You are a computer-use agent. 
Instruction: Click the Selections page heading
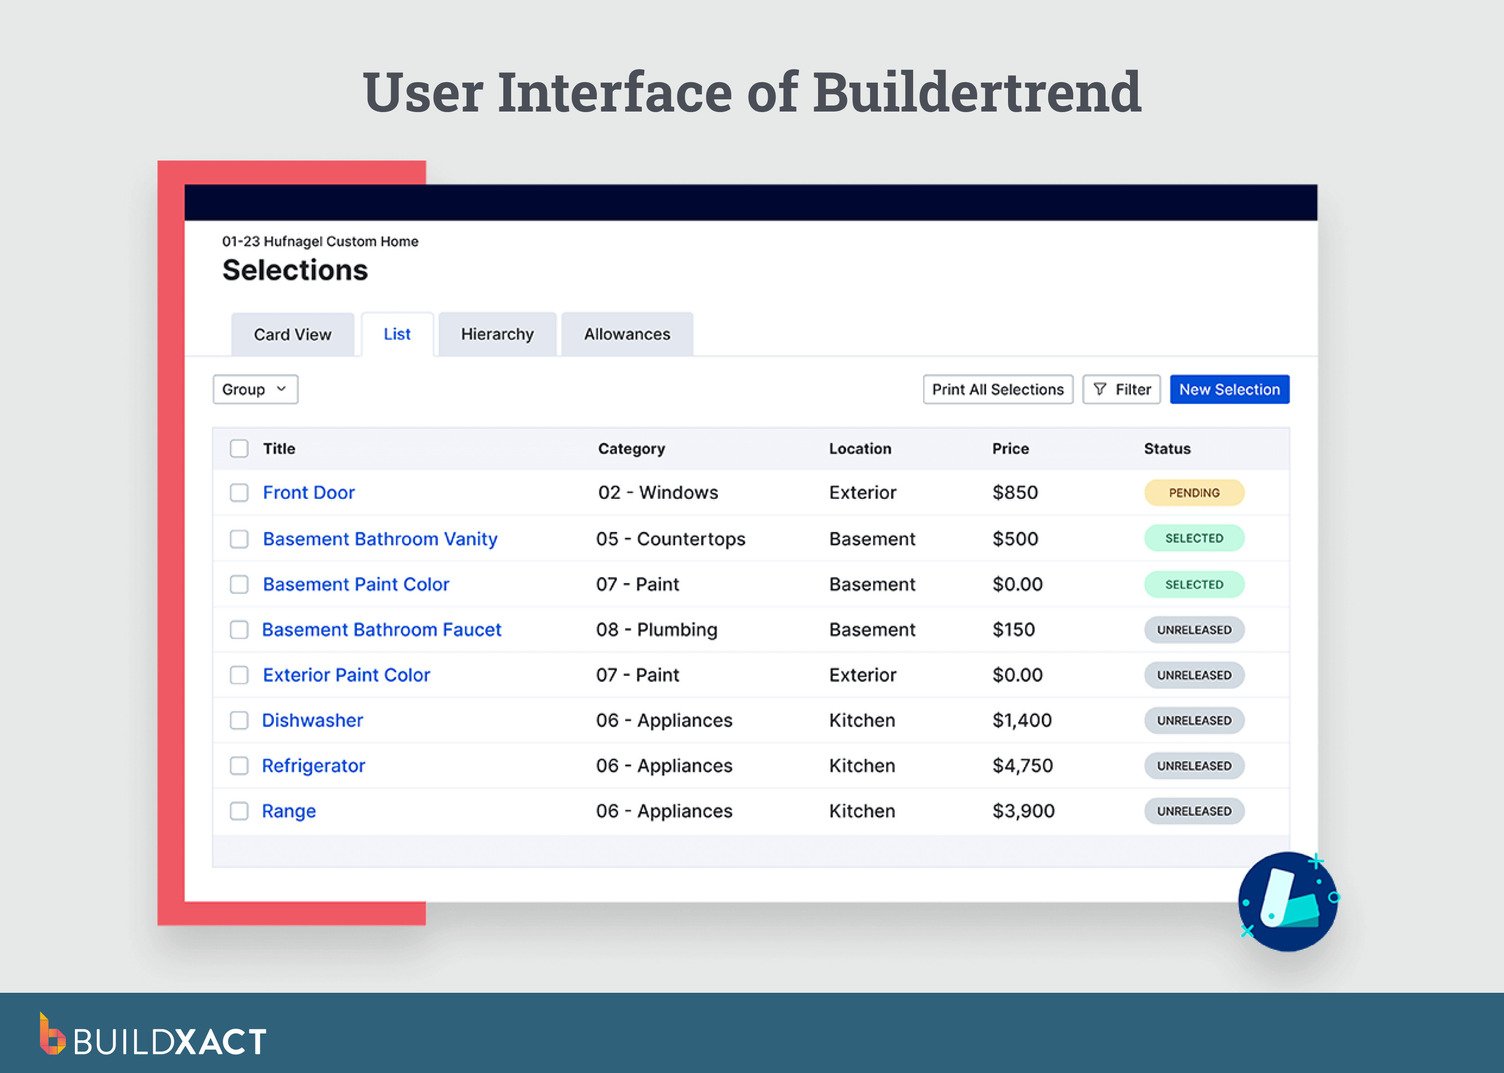295,270
